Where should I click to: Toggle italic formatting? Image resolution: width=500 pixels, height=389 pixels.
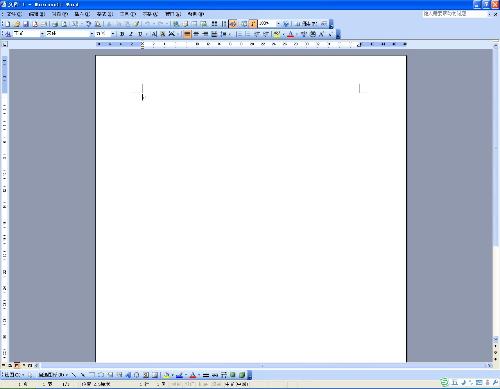131,34
